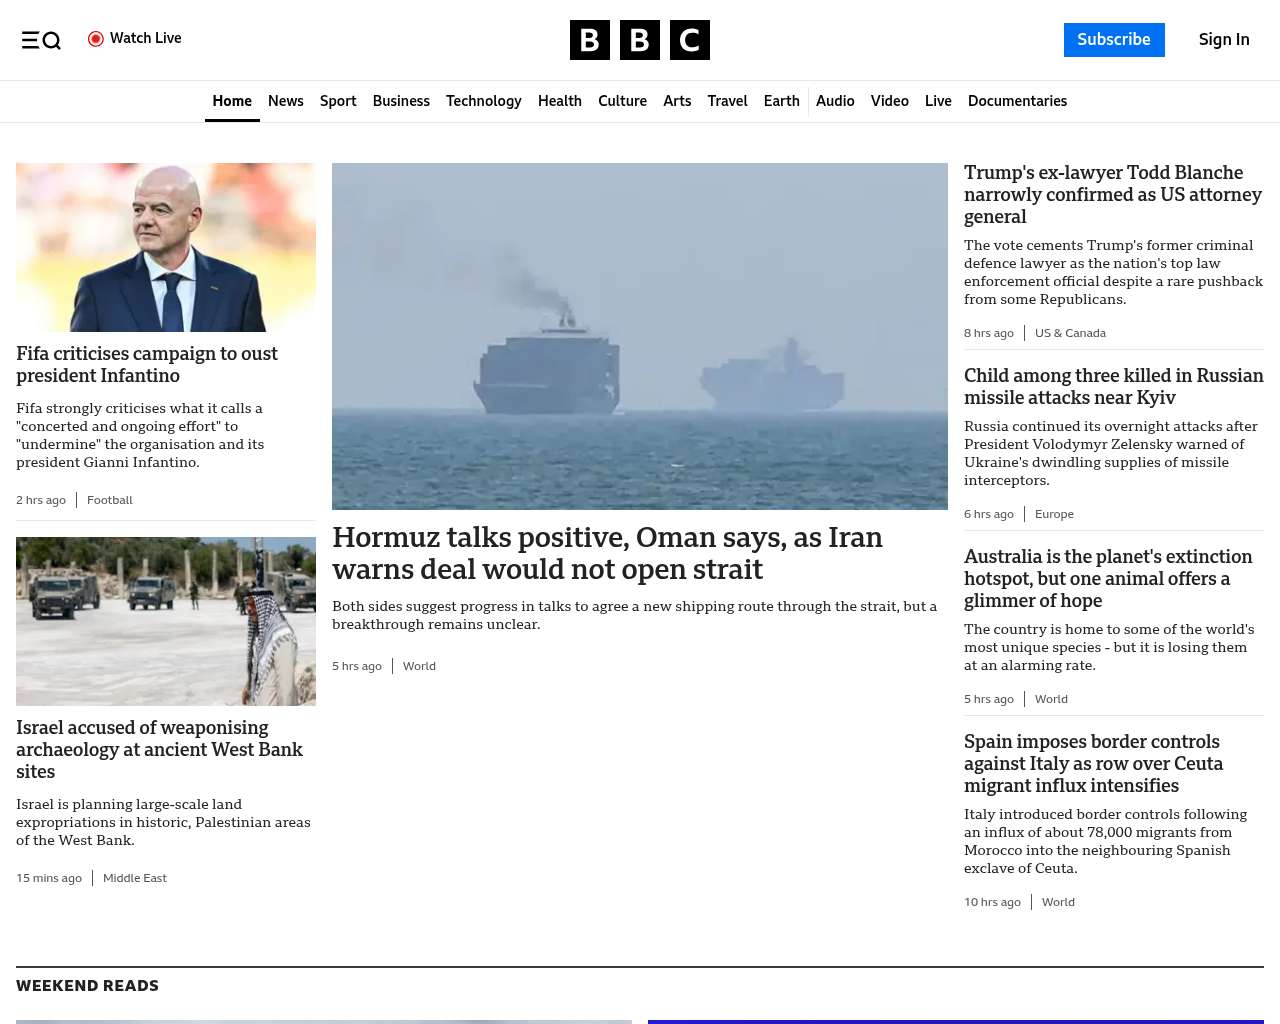Click the red Watch Live icon
1280x1024 pixels.
pyautogui.click(x=96, y=39)
